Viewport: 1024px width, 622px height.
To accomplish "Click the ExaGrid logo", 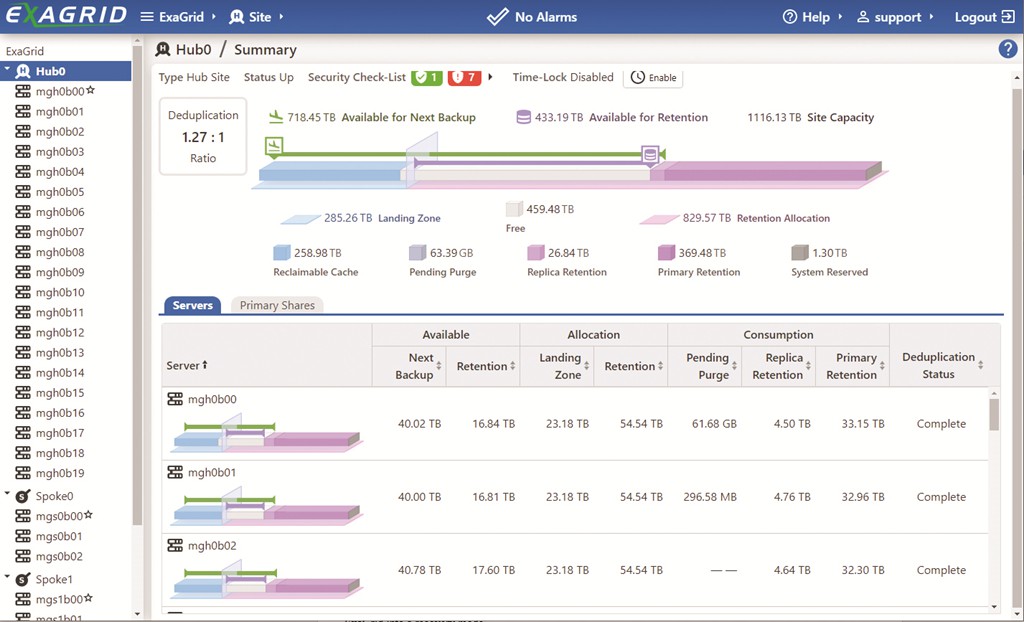I will [x=66, y=16].
